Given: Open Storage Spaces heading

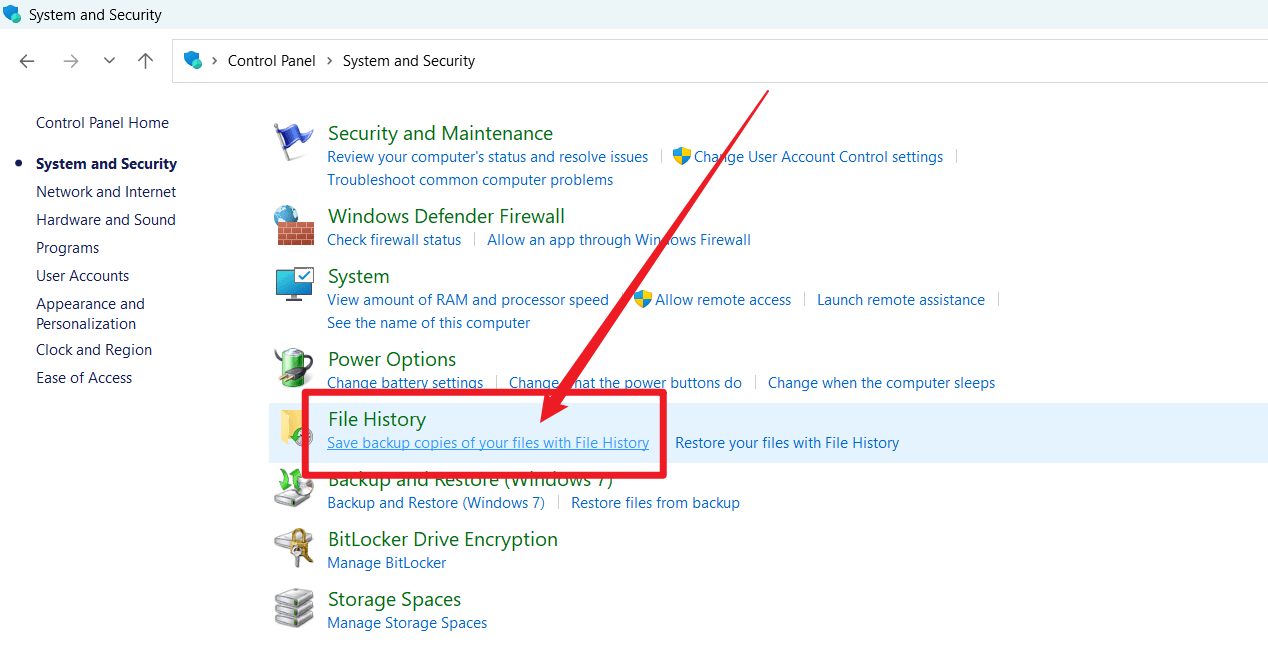Looking at the screenshot, I should 395,599.
